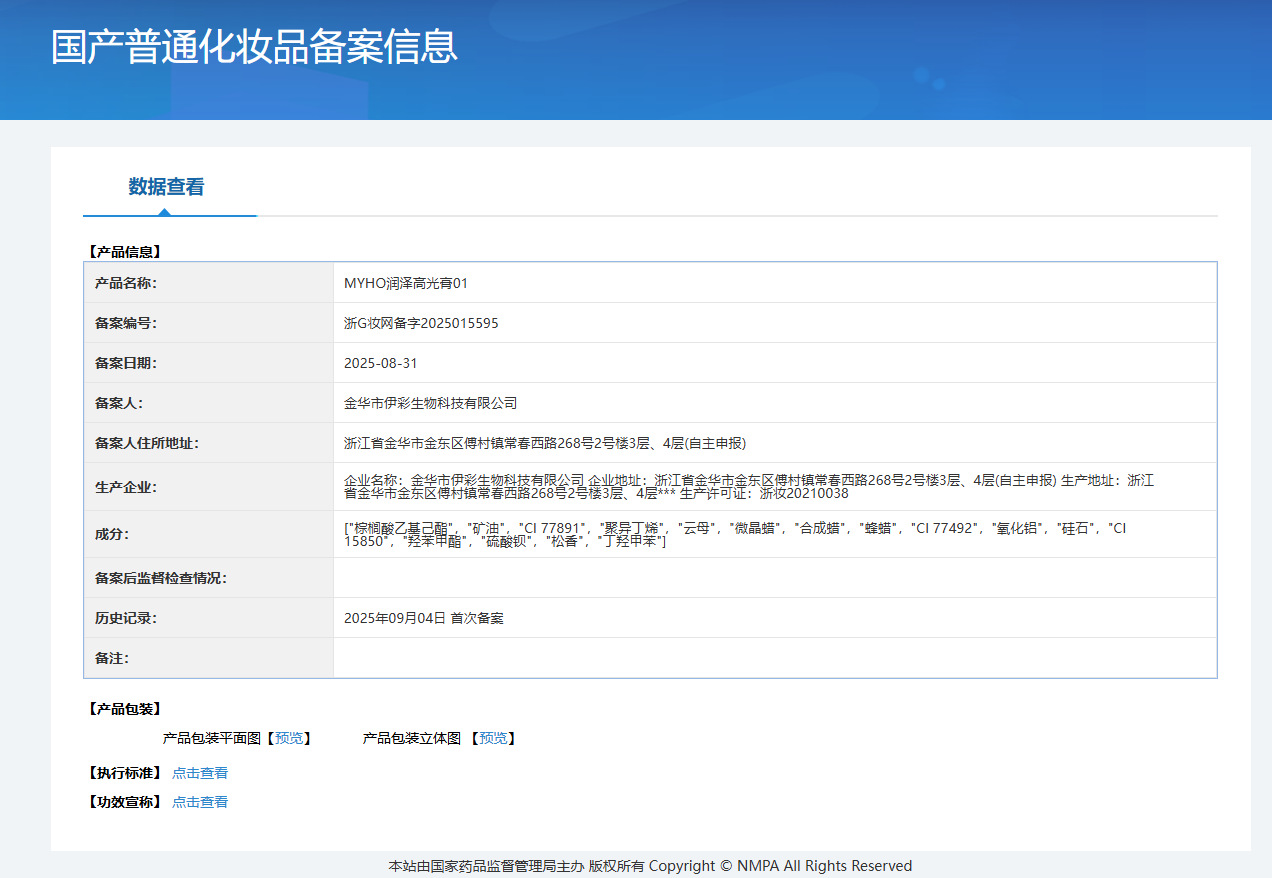Open 预览 link for 产品包装平面图
This screenshot has height=878, width=1272.
(289, 739)
